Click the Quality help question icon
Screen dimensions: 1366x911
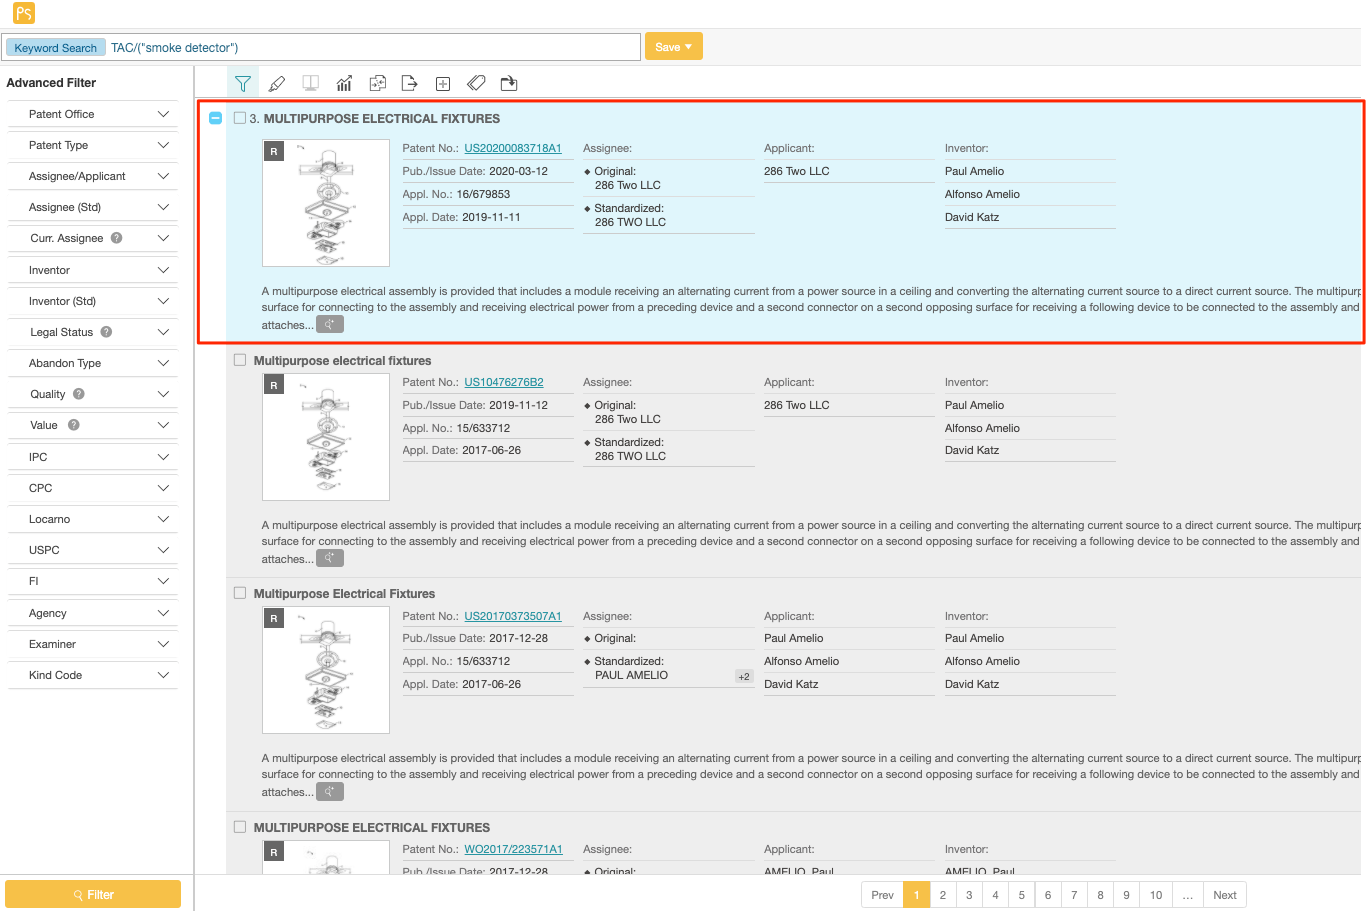click(79, 394)
